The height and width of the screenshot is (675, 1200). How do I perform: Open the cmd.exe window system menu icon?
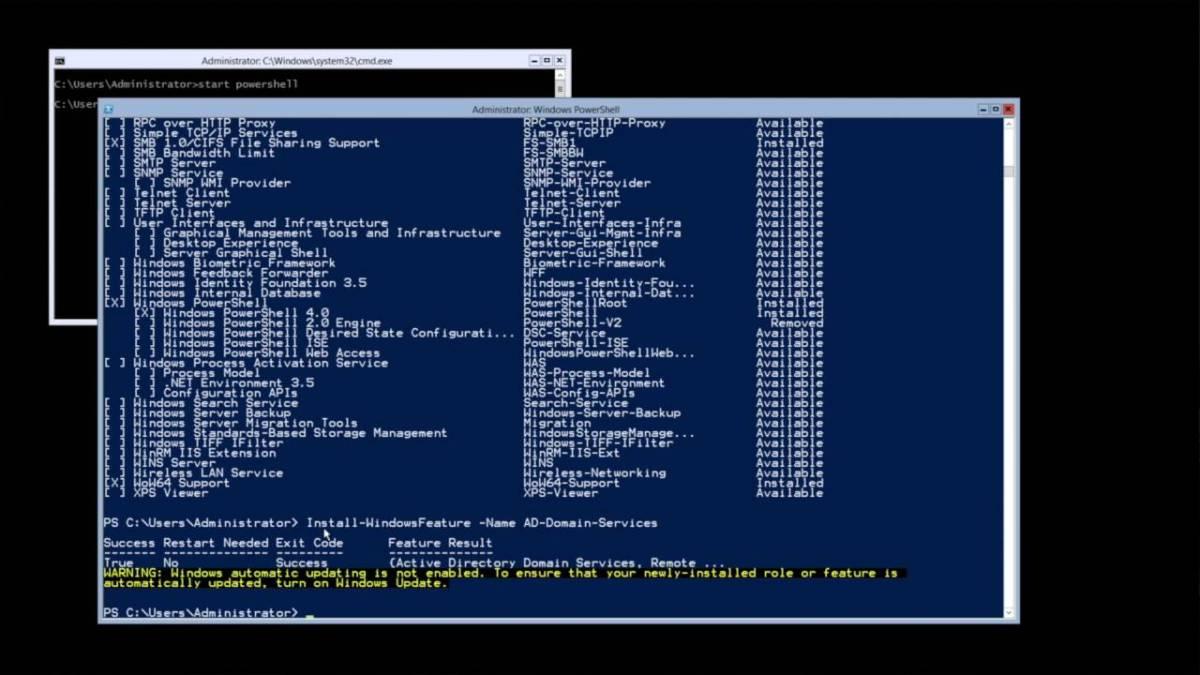coord(59,61)
